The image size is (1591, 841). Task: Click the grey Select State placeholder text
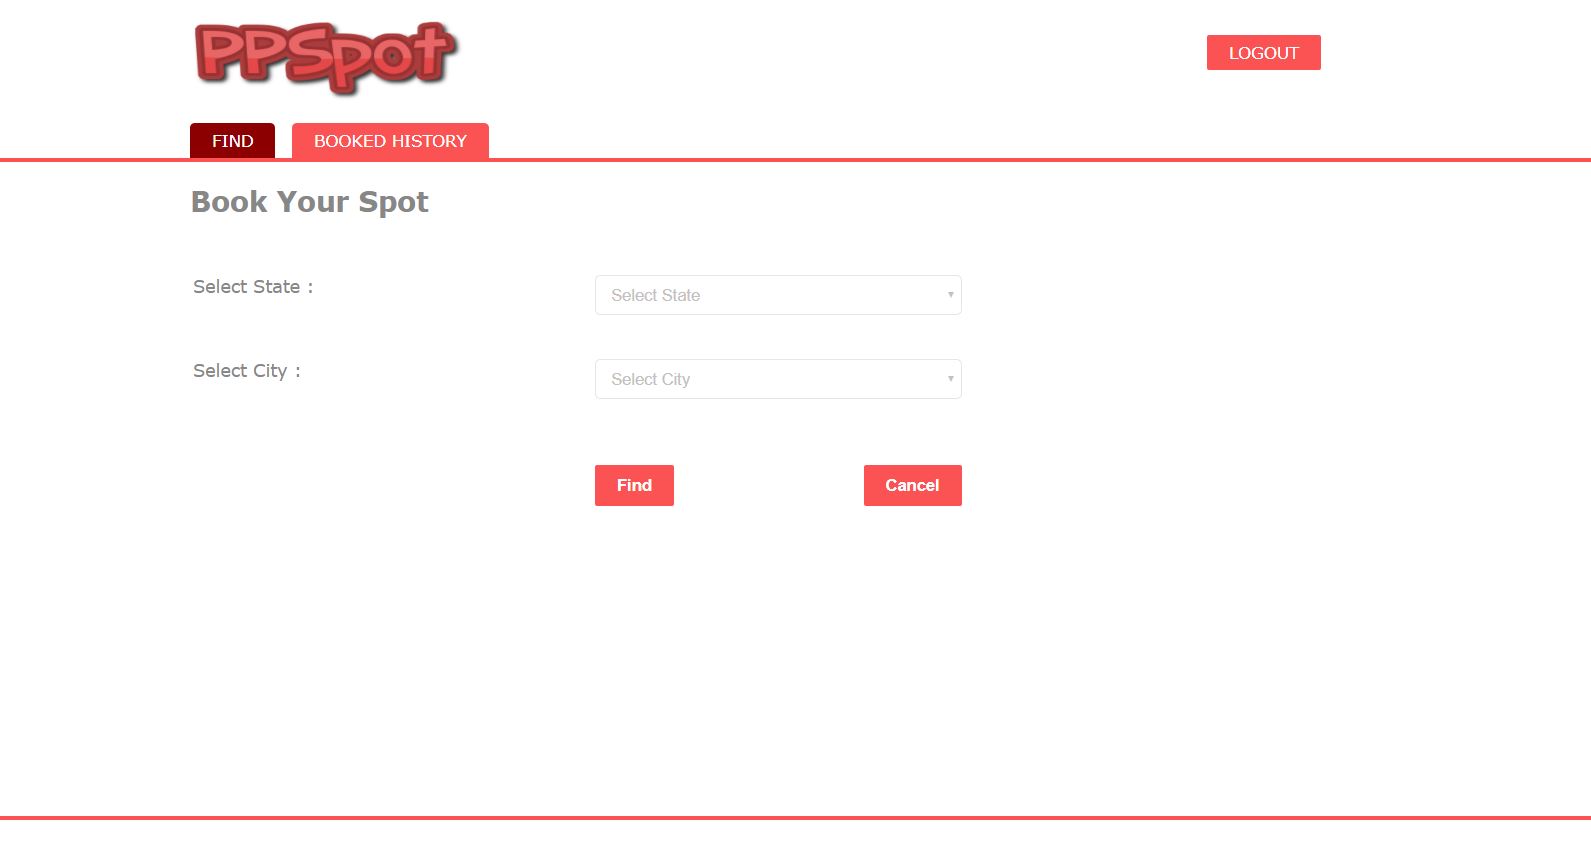click(655, 295)
